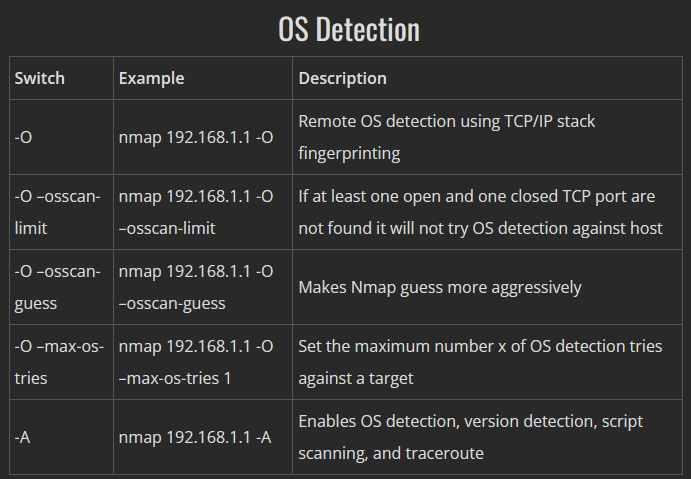Select the Switch column header
This screenshot has width=691, height=479.
tap(40, 78)
